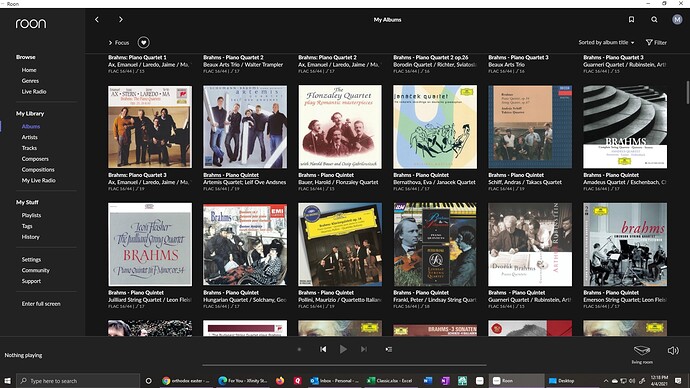Go back with the left arrow
The image size is (690, 388).
coord(97,20)
